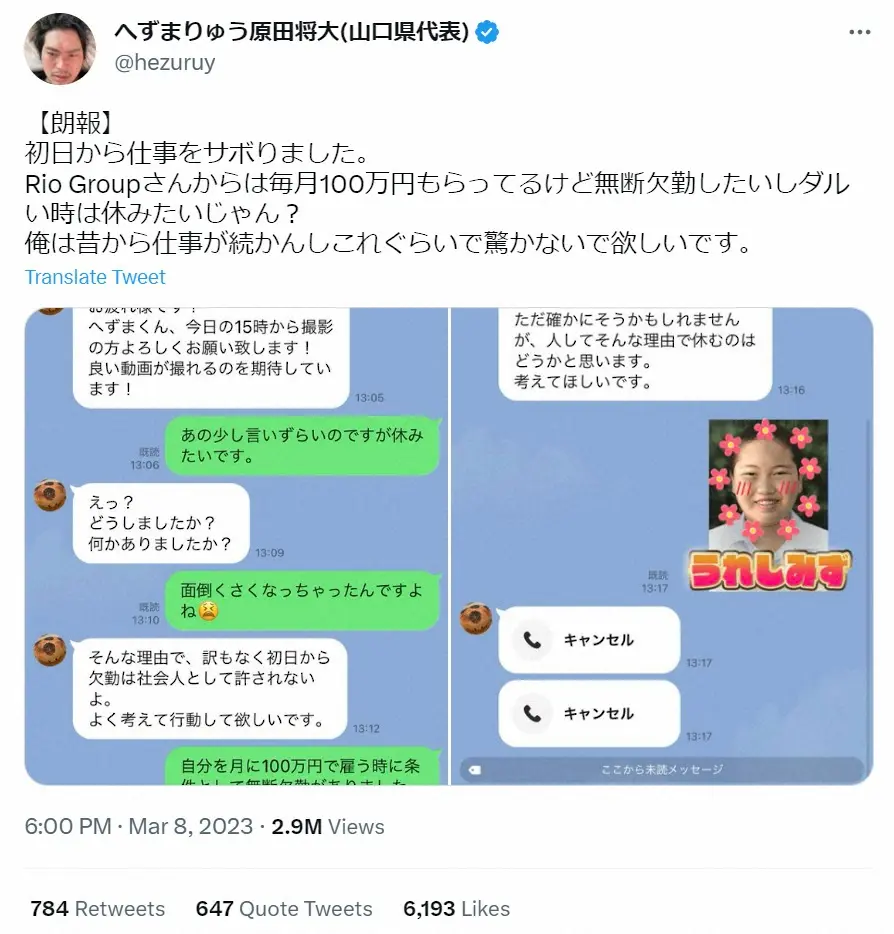
Task: Click the second キャンセル phone call icon
Action: coord(532,713)
